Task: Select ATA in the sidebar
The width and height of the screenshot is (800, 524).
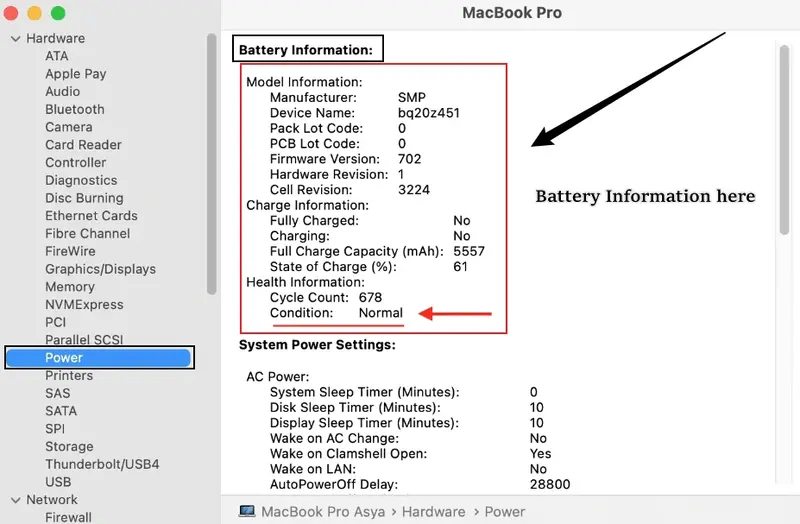Action: point(57,56)
